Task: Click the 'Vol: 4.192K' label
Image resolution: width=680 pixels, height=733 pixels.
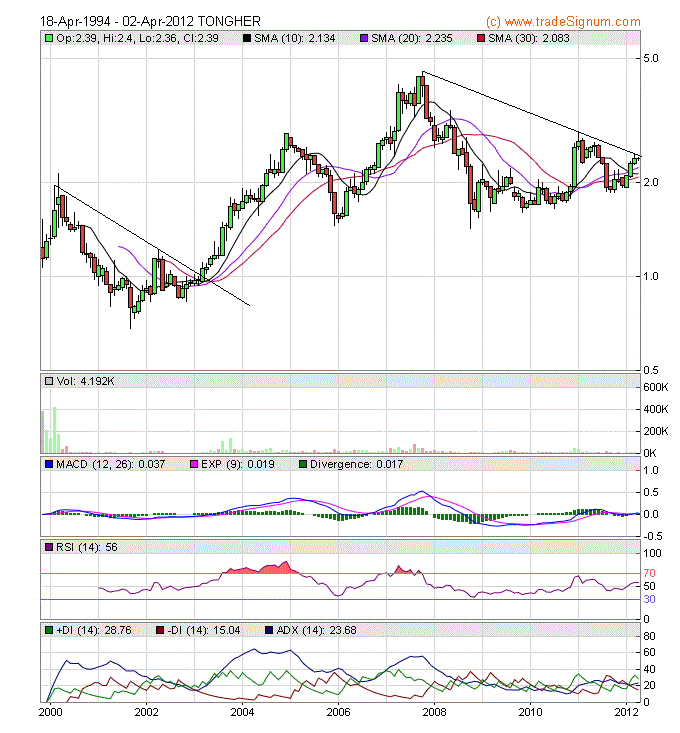Action: (85, 381)
